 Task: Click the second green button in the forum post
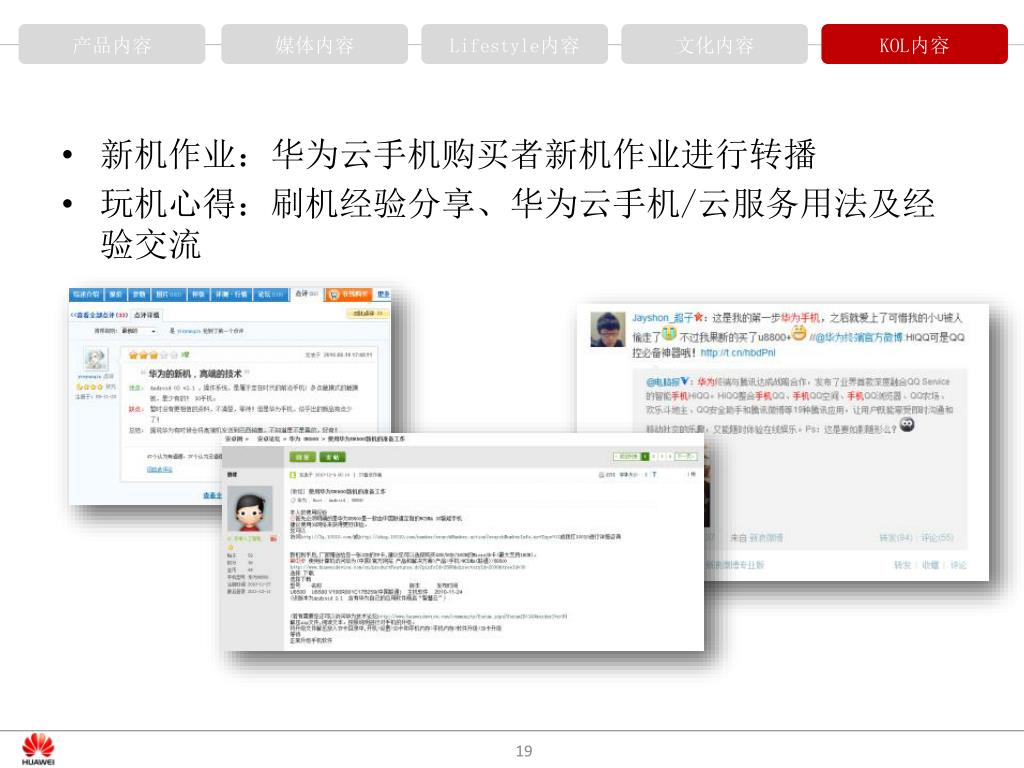tap(331, 457)
